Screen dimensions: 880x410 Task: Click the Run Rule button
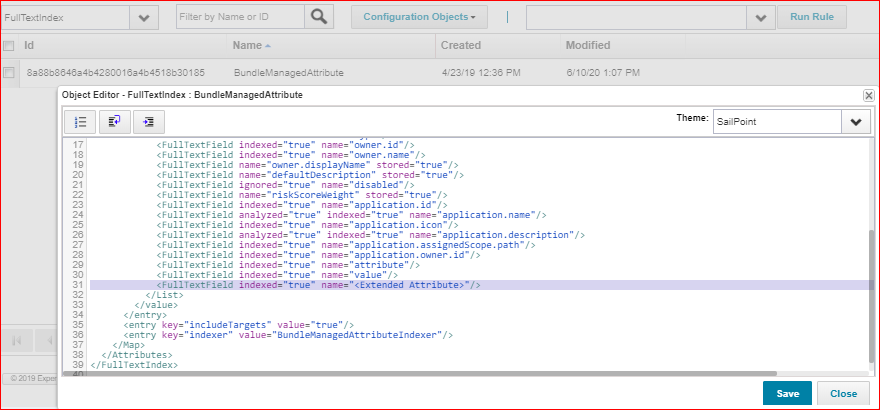coord(811,17)
